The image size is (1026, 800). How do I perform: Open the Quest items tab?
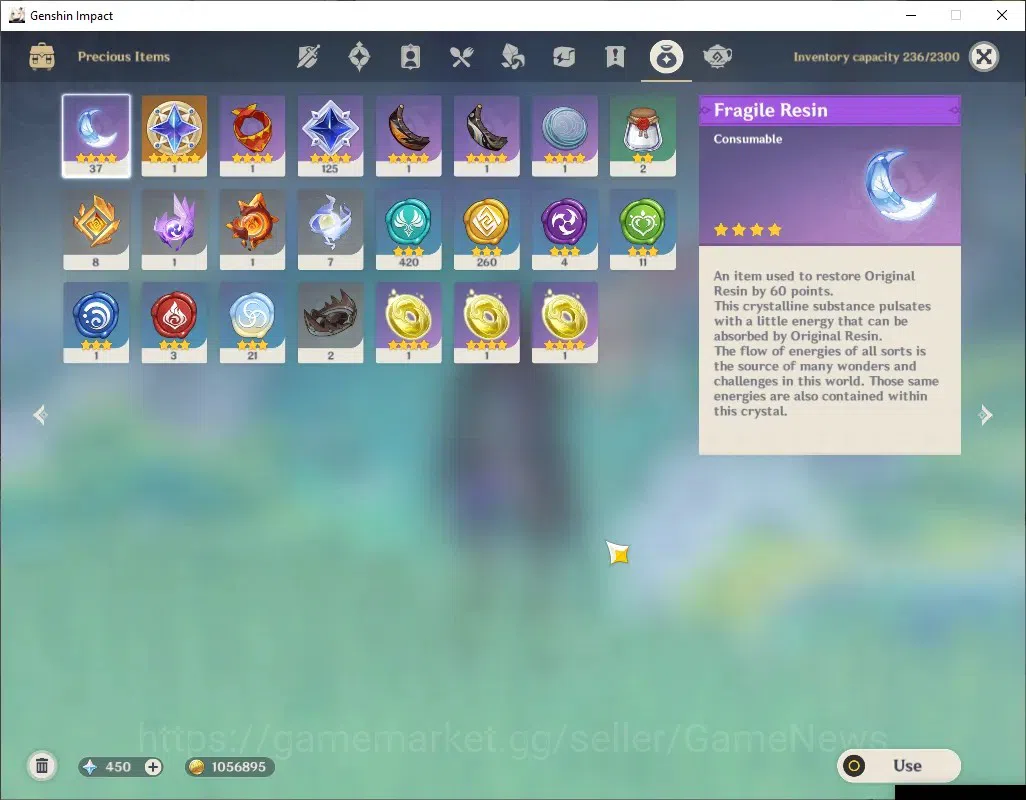pyautogui.click(x=615, y=57)
